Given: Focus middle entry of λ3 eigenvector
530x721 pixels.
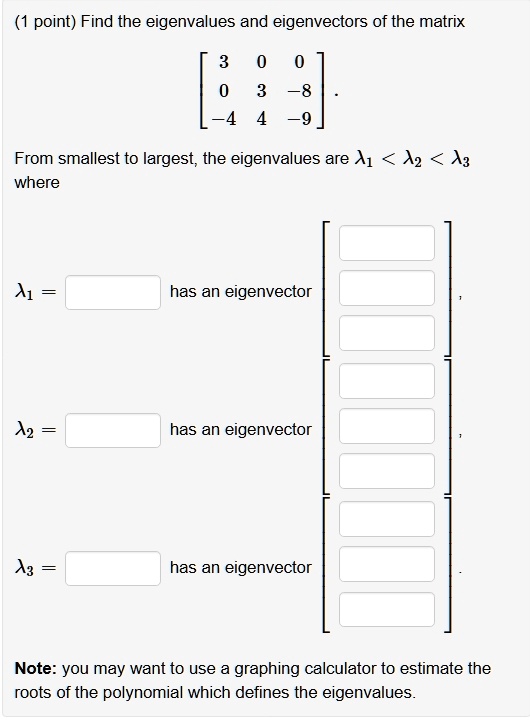Looking at the screenshot, I should click(387, 564).
